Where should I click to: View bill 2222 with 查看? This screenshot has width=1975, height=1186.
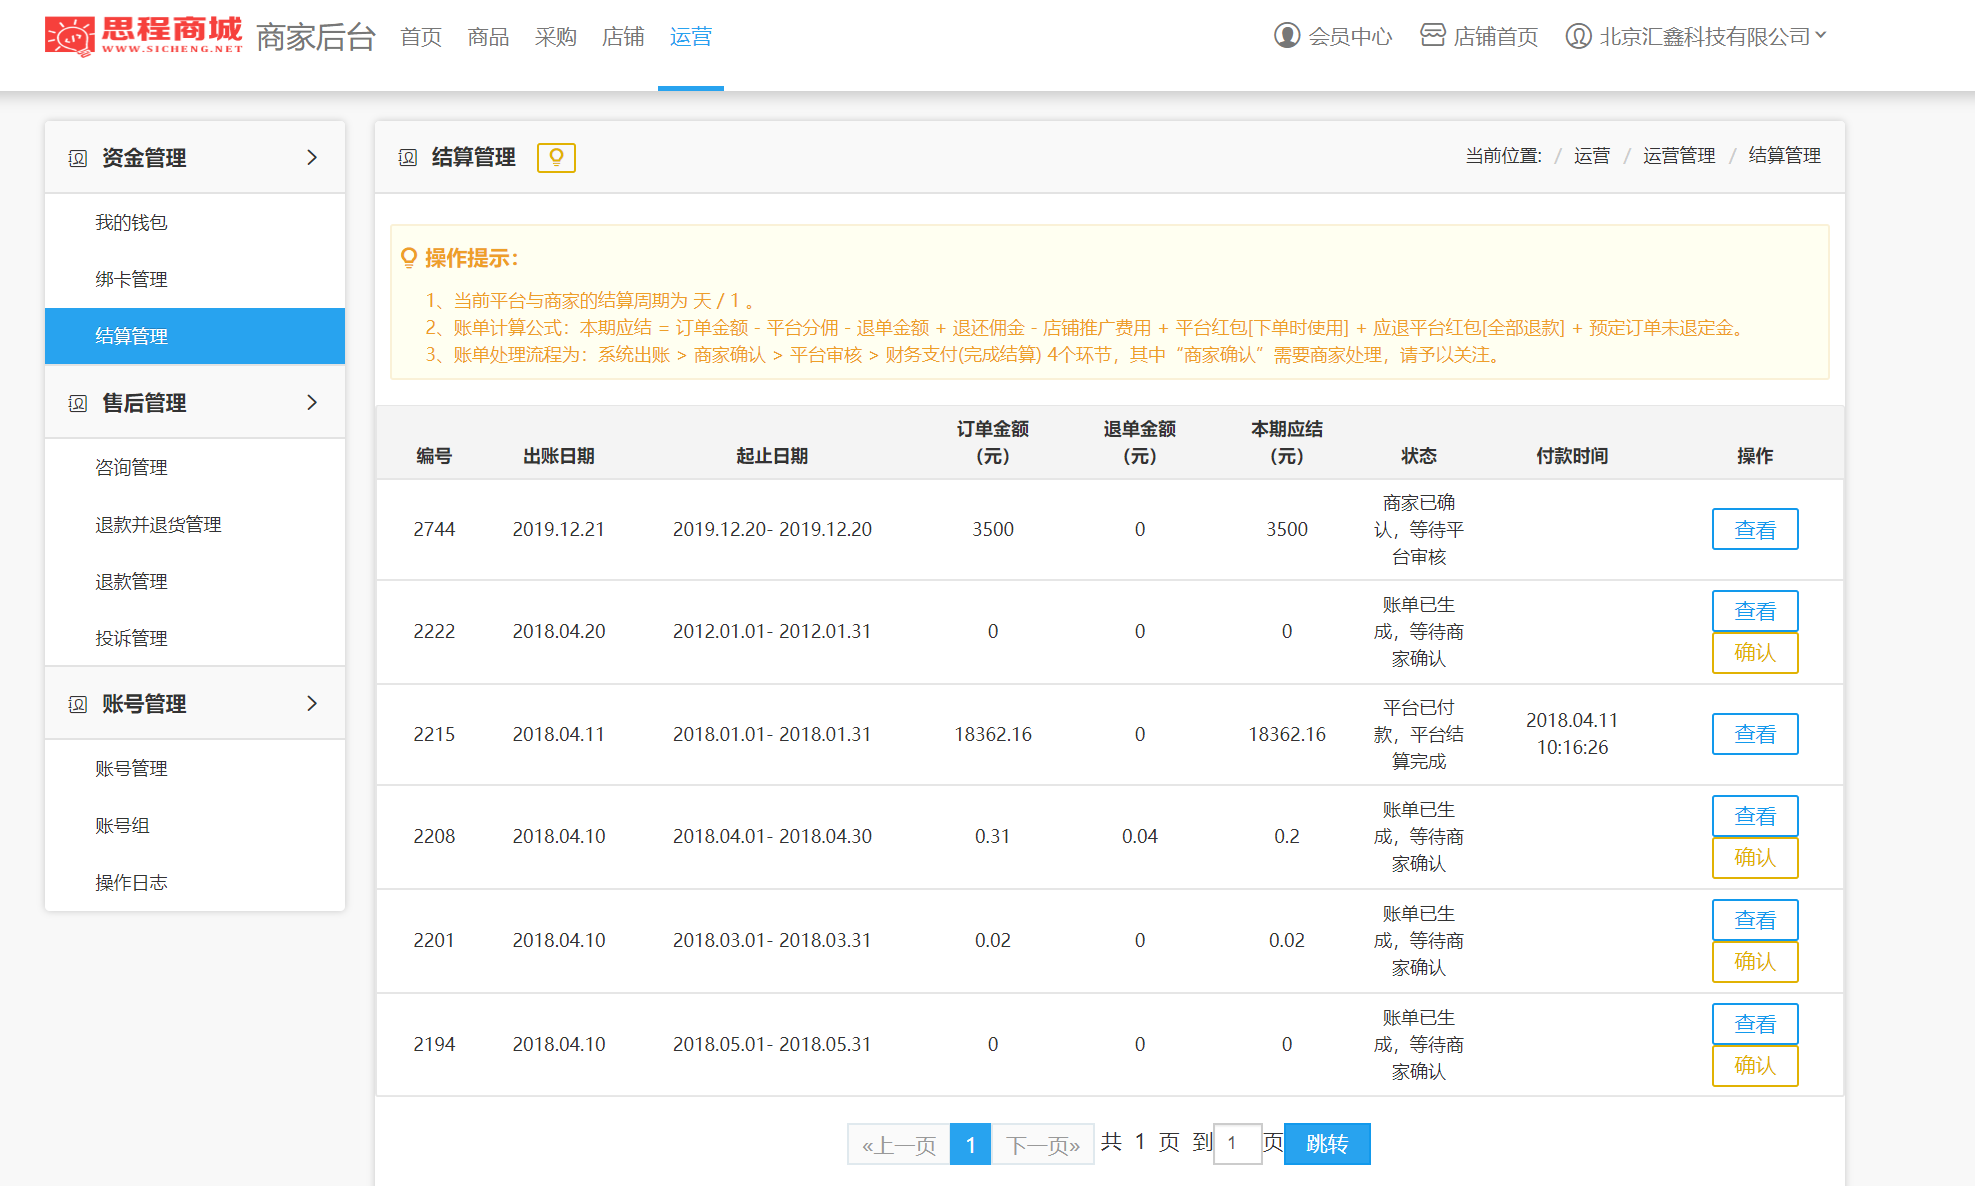click(1755, 611)
